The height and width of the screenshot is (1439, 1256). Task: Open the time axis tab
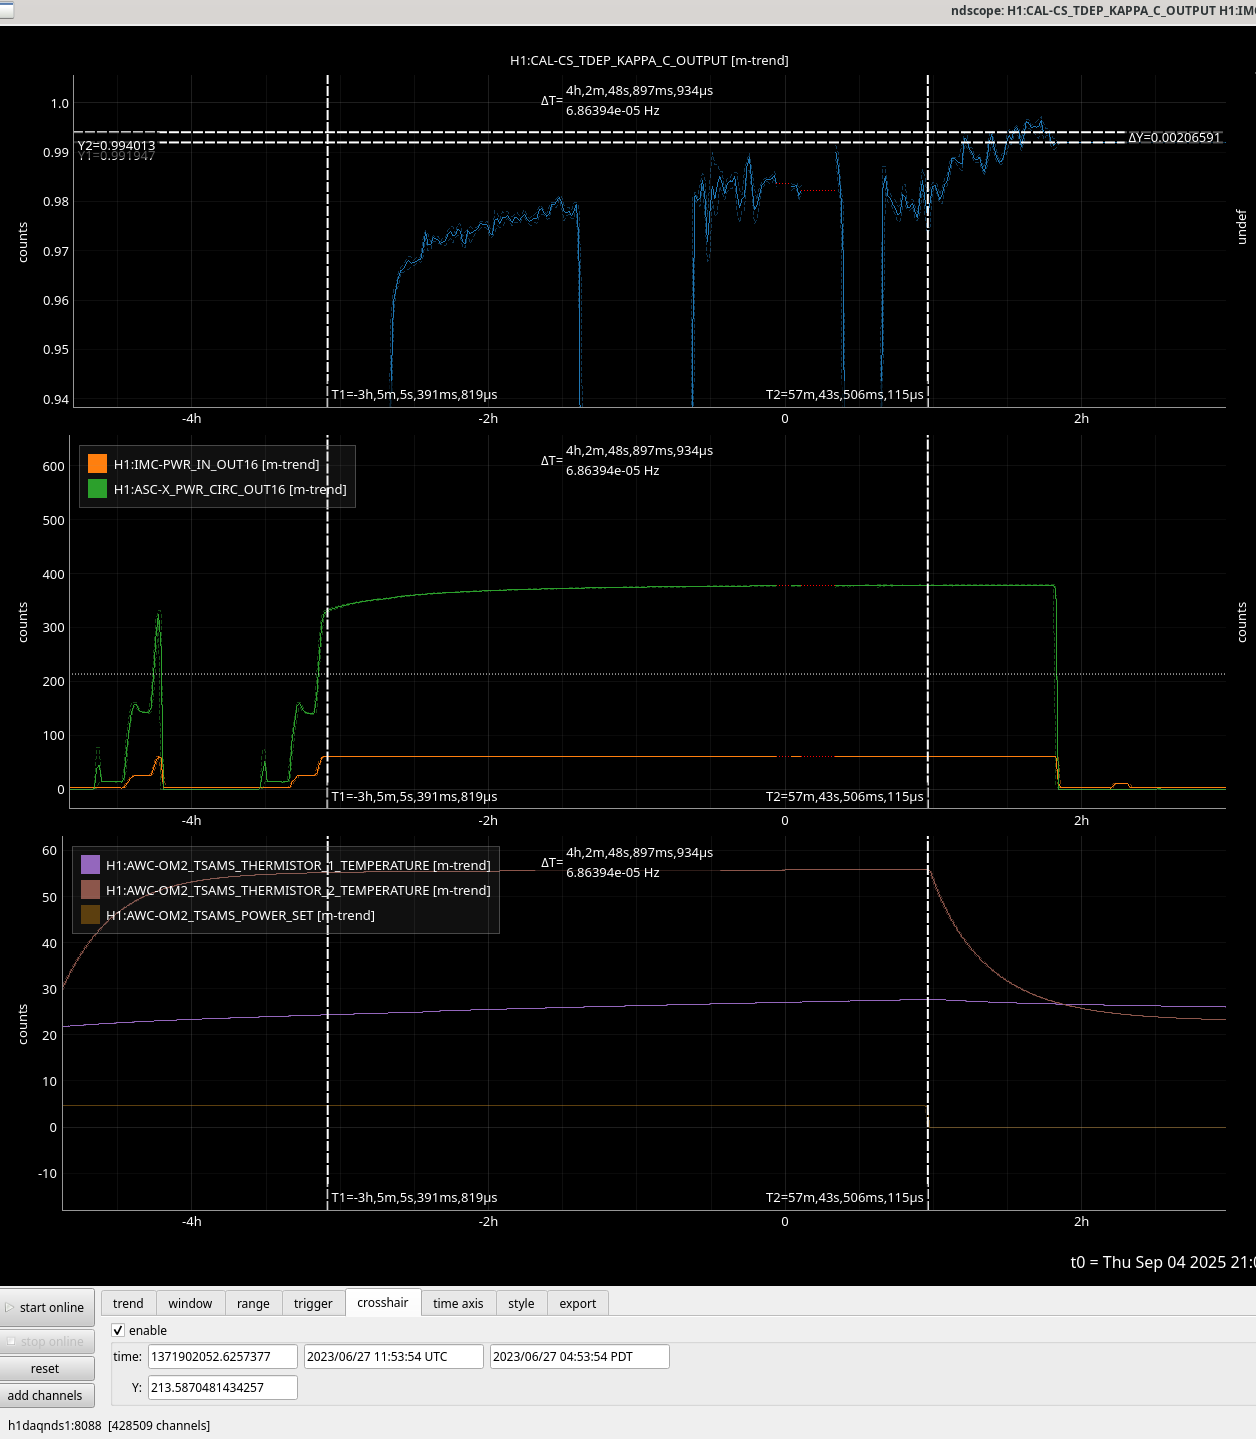(x=458, y=1303)
